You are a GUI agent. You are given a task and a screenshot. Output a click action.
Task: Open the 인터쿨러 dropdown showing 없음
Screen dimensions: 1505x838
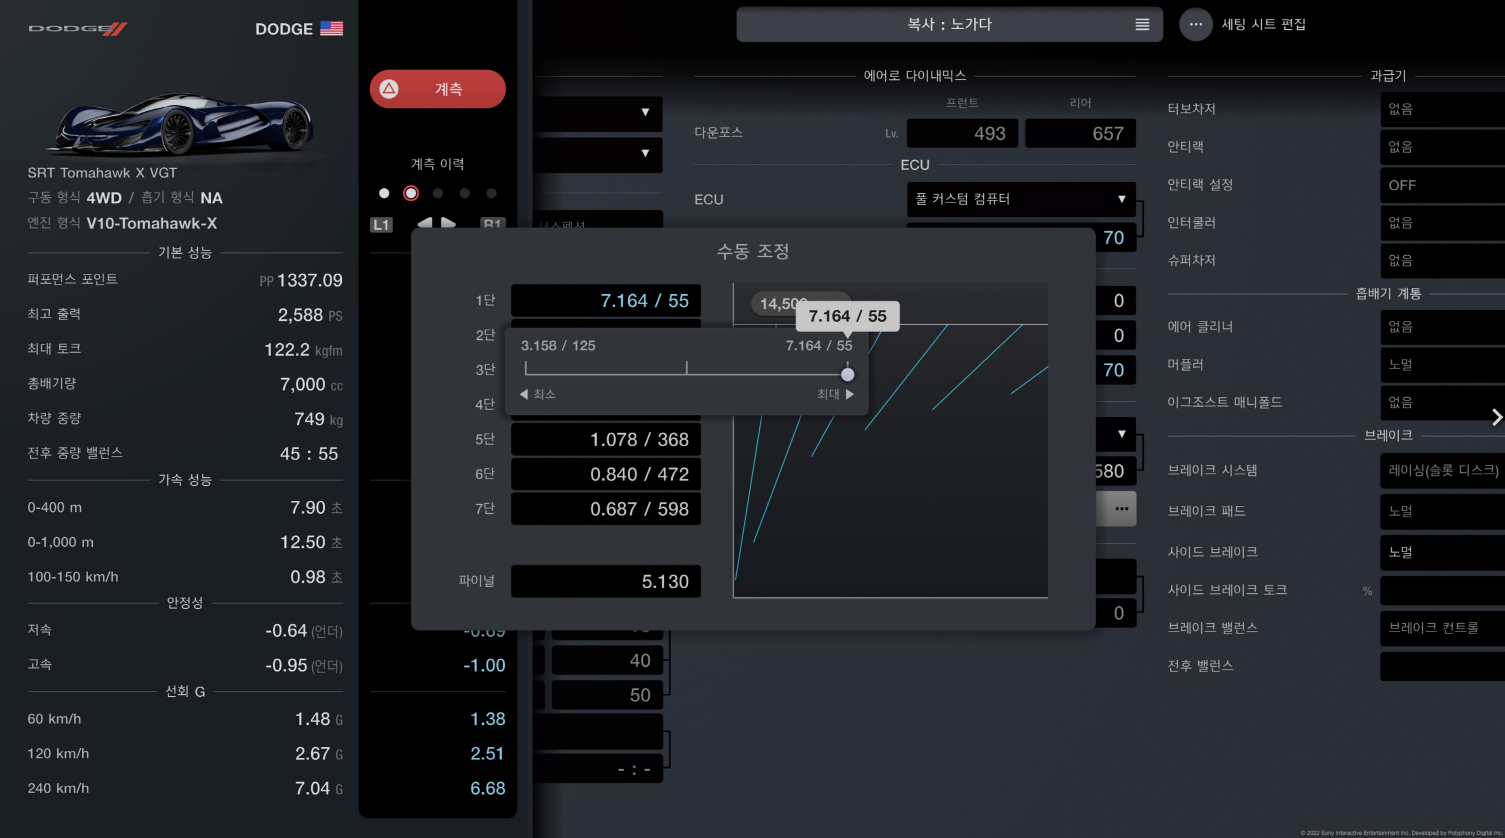point(1442,223)
